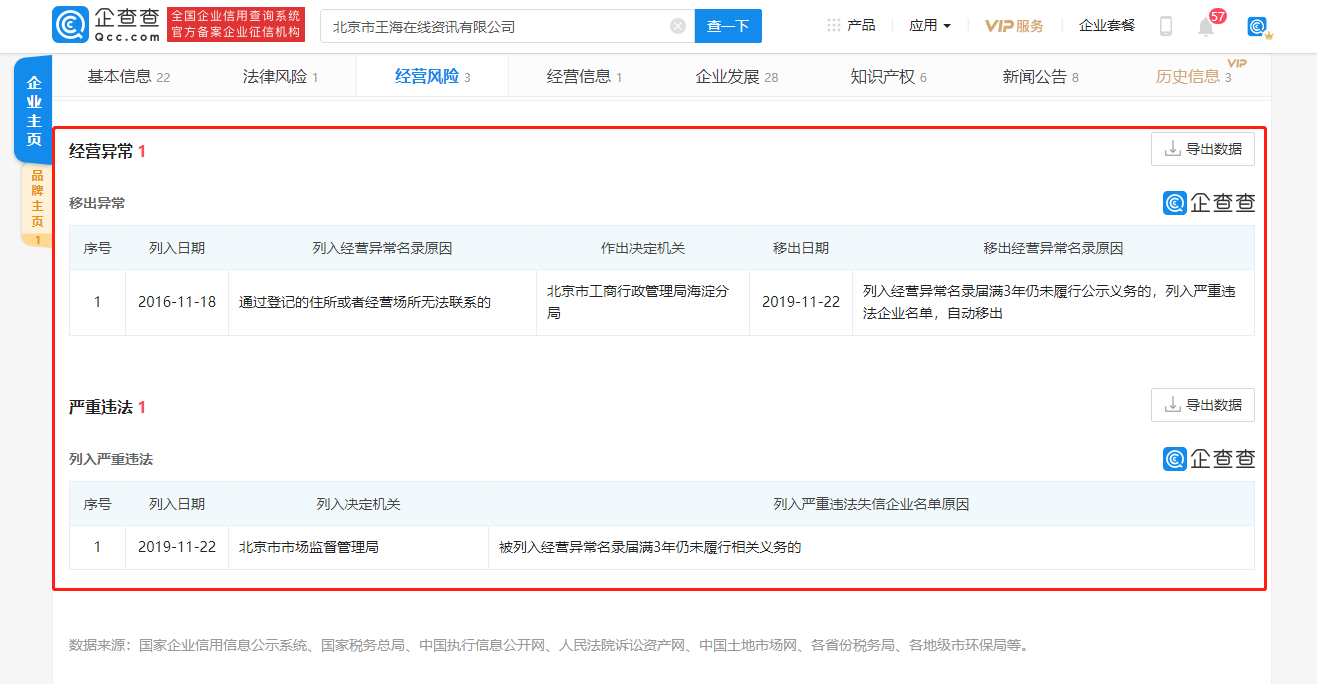Click the 作出决定机关 column header
Image resolution: width=1317 pixels, height=684 pixels.
coord(643,248)
